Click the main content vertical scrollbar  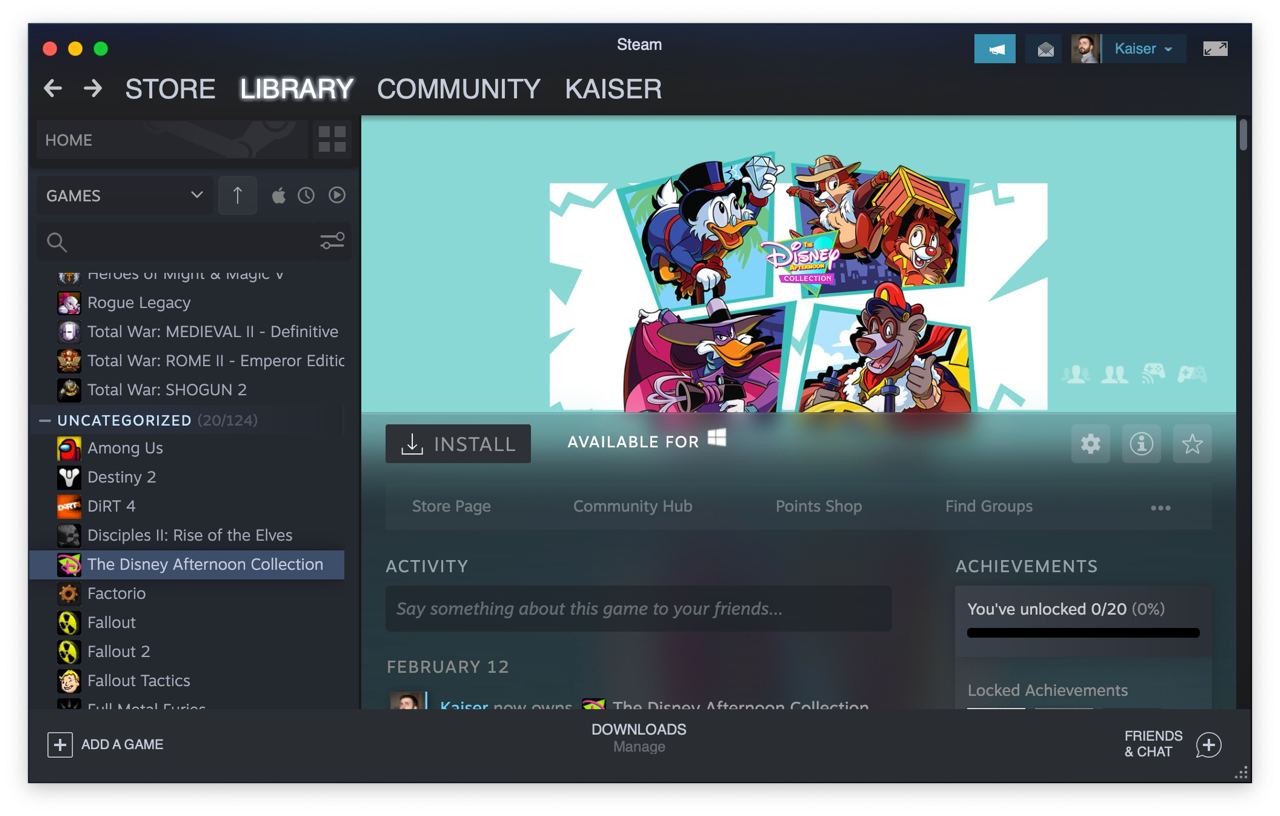[x=1243, y=135]
